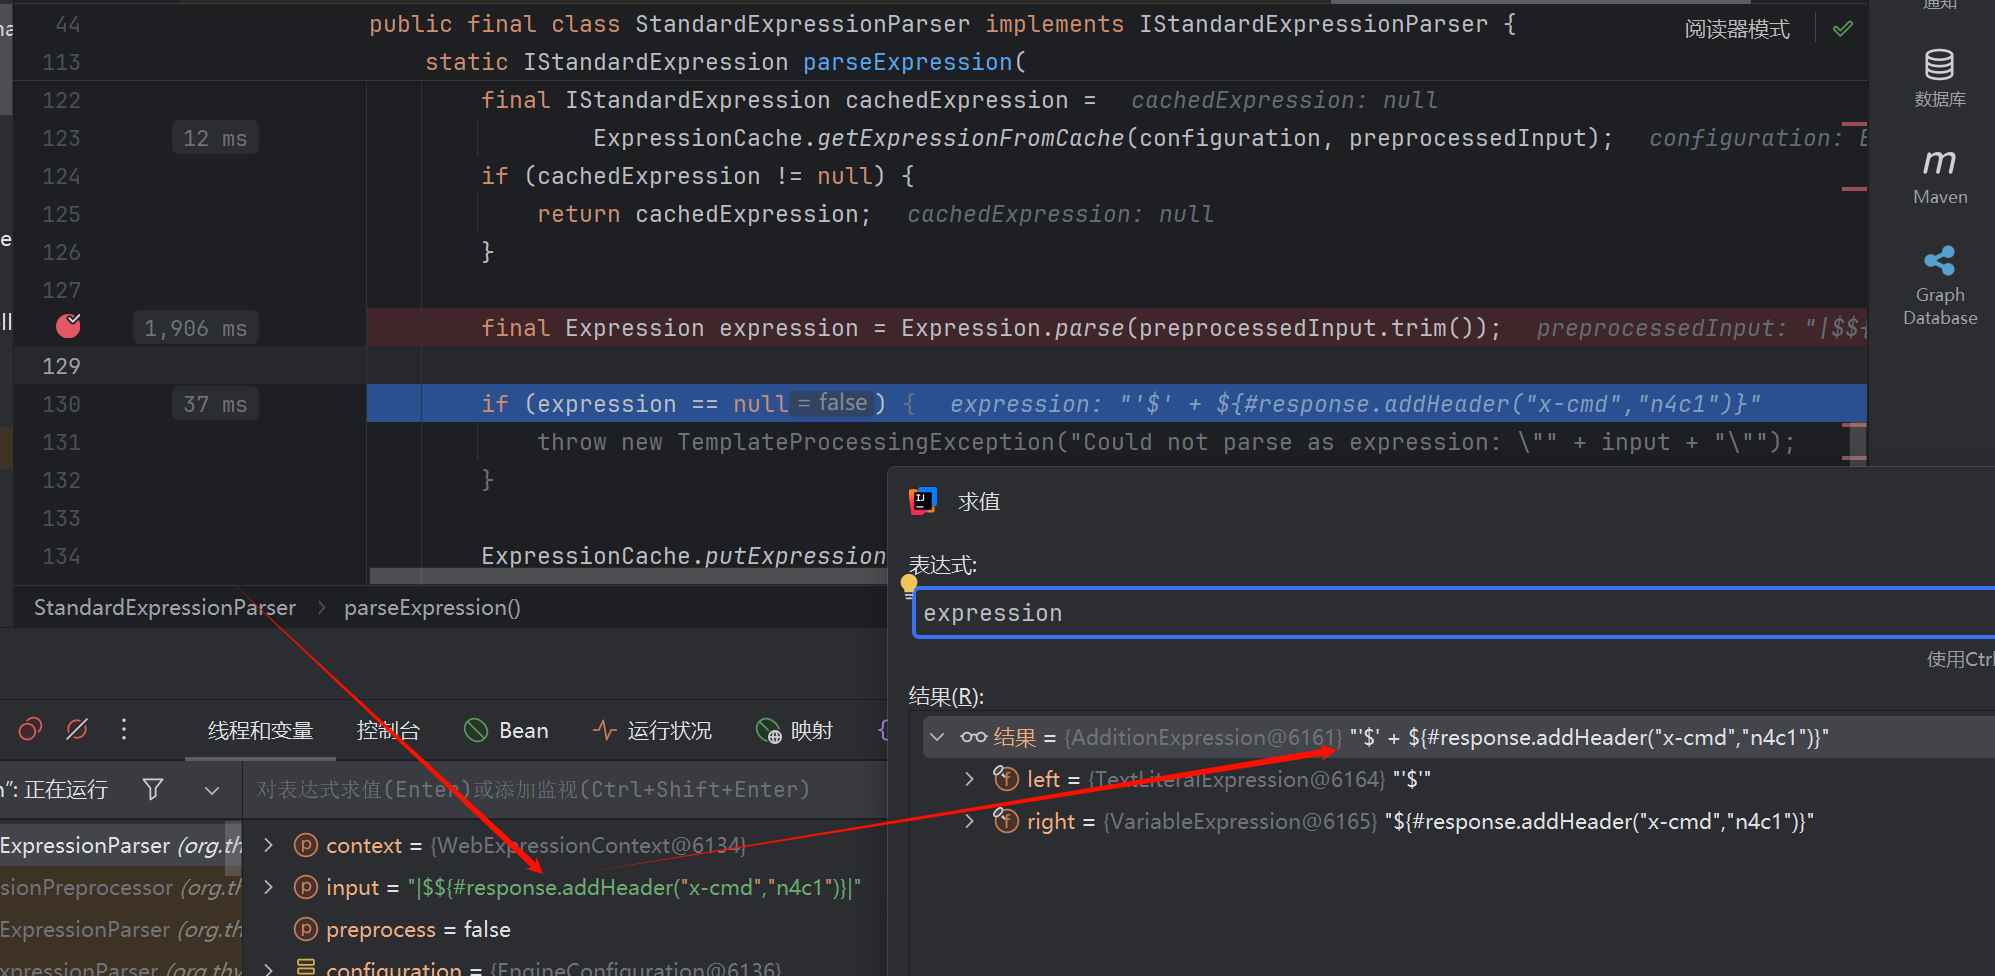The height and width of the screenshot is (976, 1995).
Task: Open the Maven tool window
Action: pos(1939,175)
